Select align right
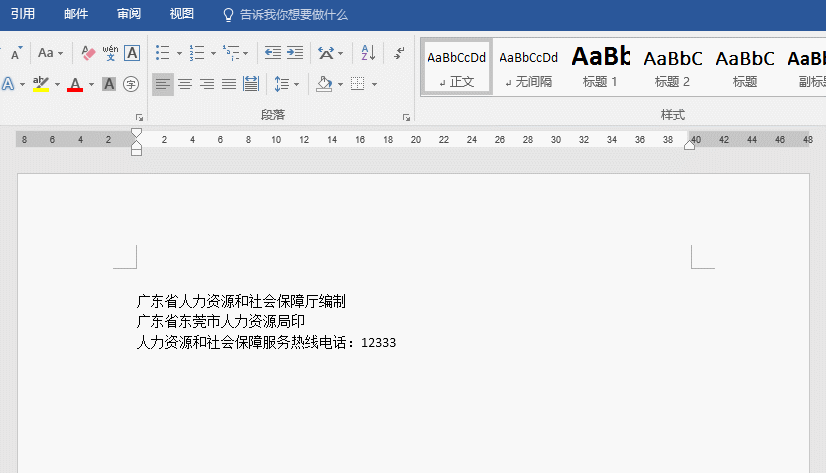Image resolution: width=826 pixels, height=473 pixels. (x=207, y=84)
